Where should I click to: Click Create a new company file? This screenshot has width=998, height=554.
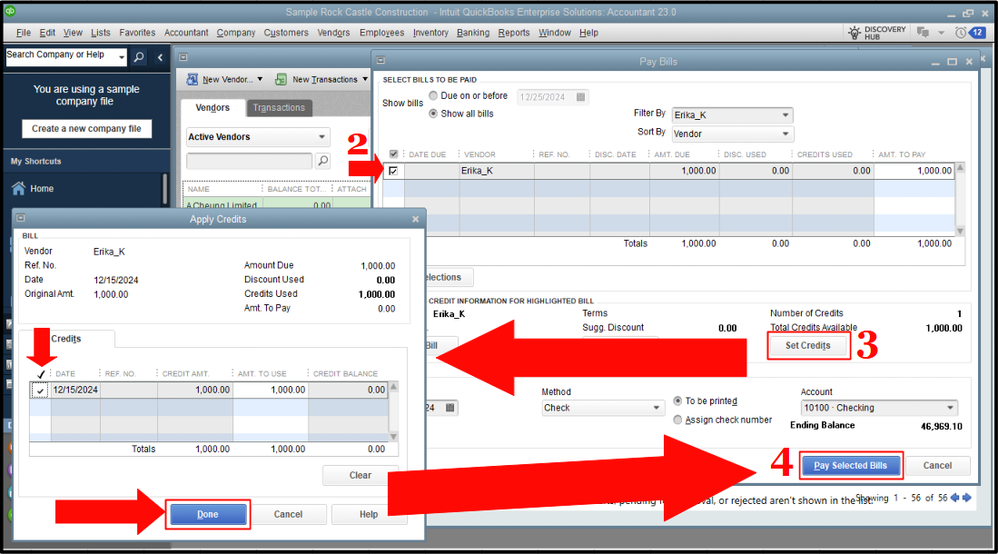(87, 129)
